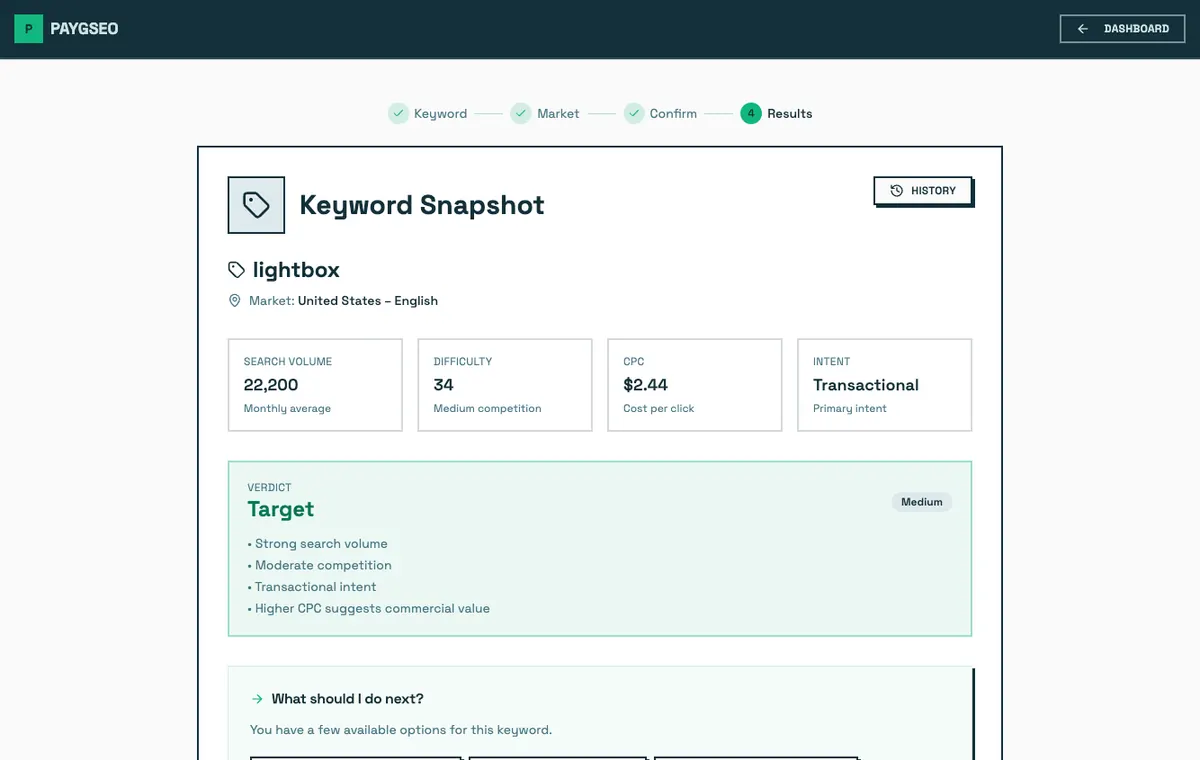The image size is (1200, 760).
Task: Click the location pin icon by Market
Action: click(x=235, y=300)
